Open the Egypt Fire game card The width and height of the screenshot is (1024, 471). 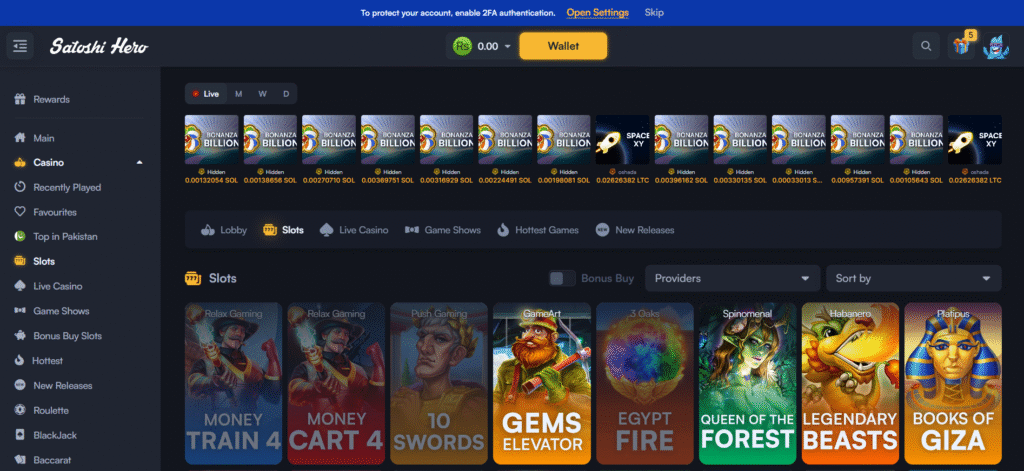[645, 383]
